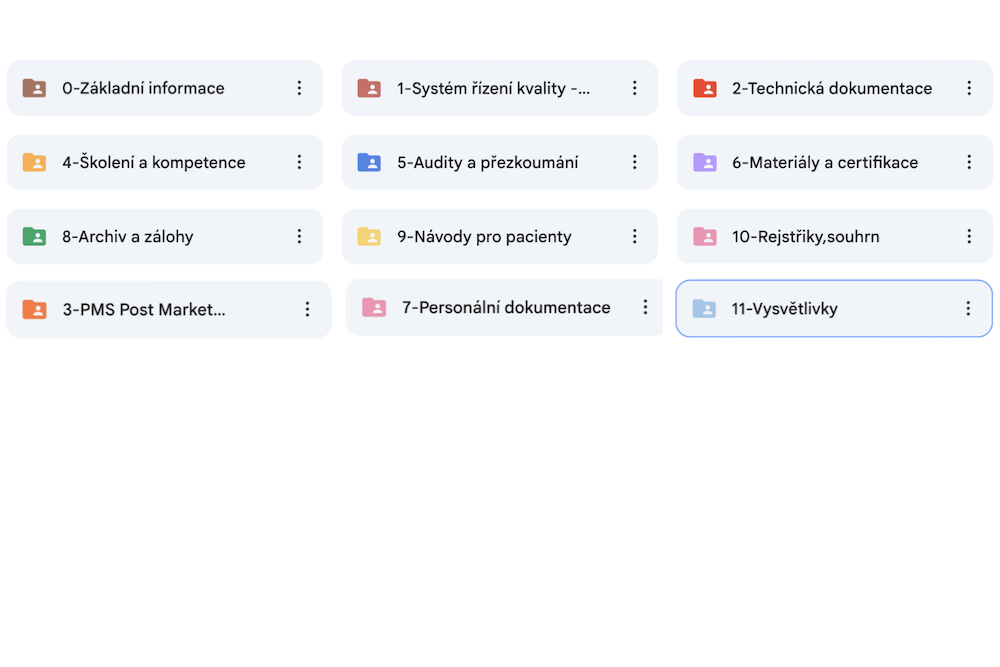Select the 2-Technická dokumentace folder label
The width and height of the screenshot is (1000, 667).
[832, 88]
